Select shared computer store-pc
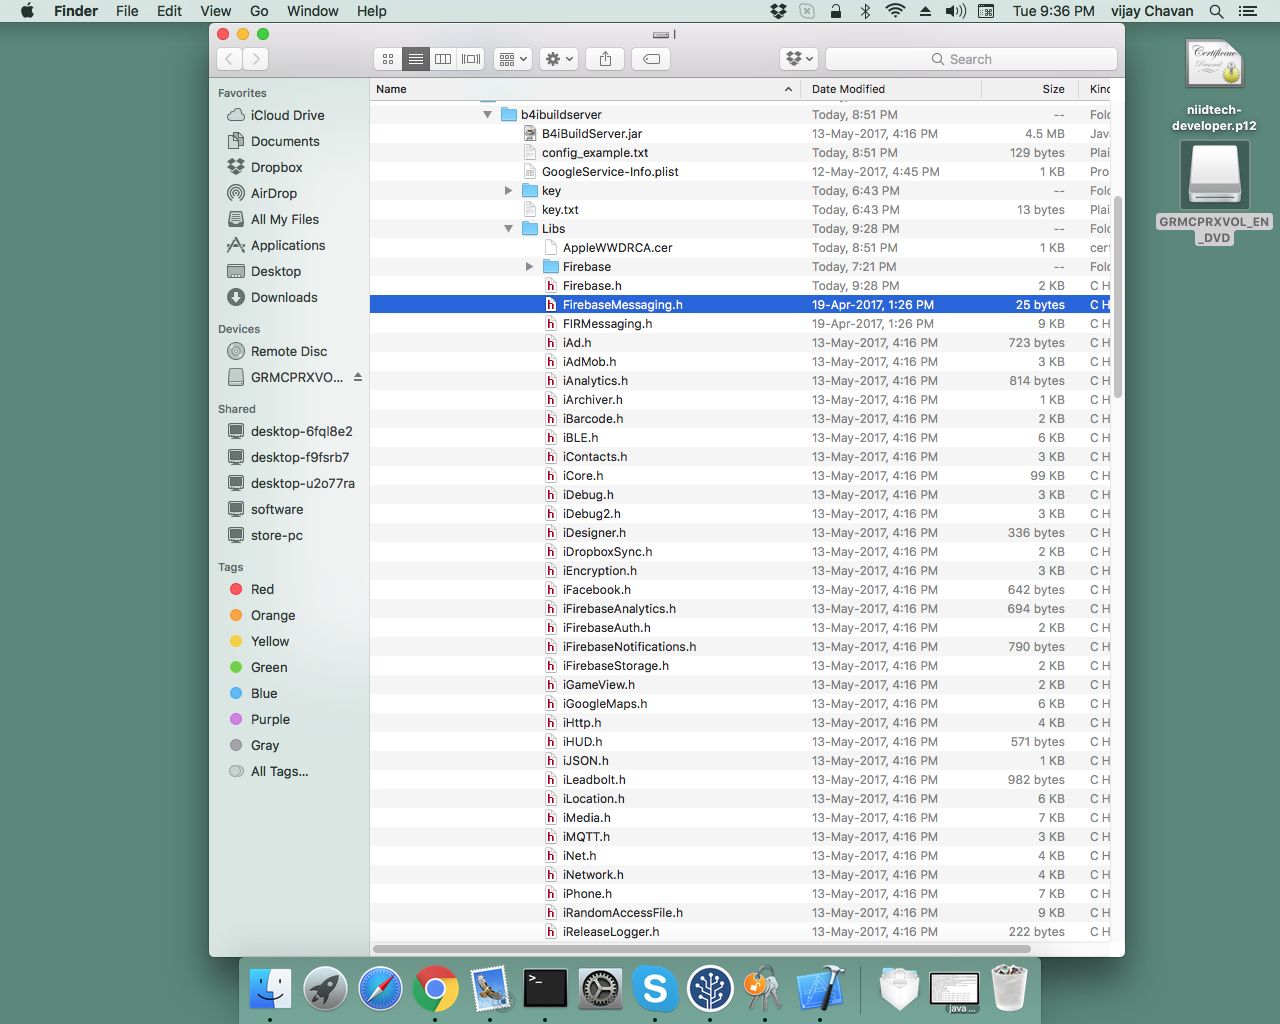 [x=277, y=535]
